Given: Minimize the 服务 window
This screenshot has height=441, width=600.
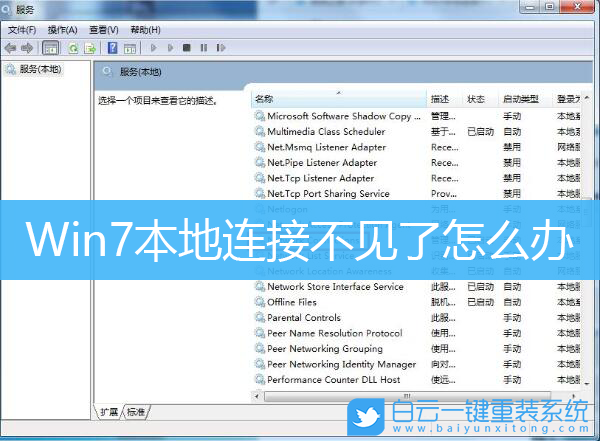Looking at the screenshot, I should [x=530, y=7].
